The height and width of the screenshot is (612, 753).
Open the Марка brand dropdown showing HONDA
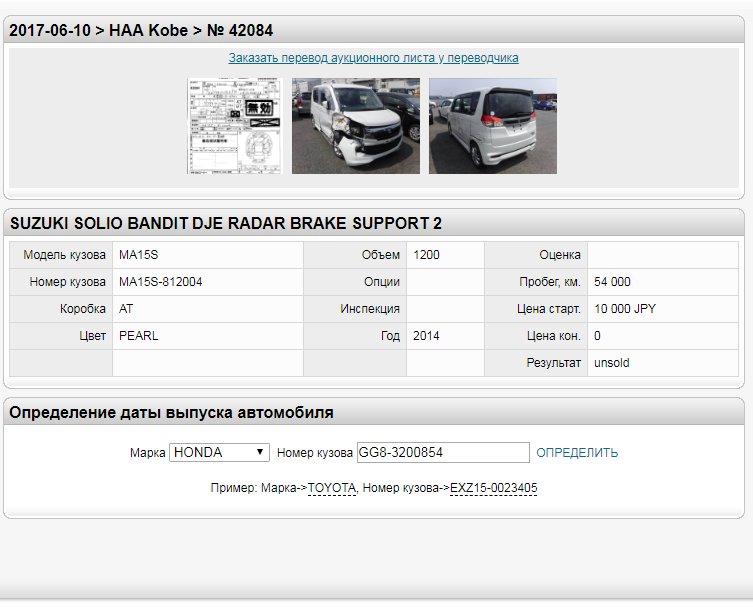point(219,453)
